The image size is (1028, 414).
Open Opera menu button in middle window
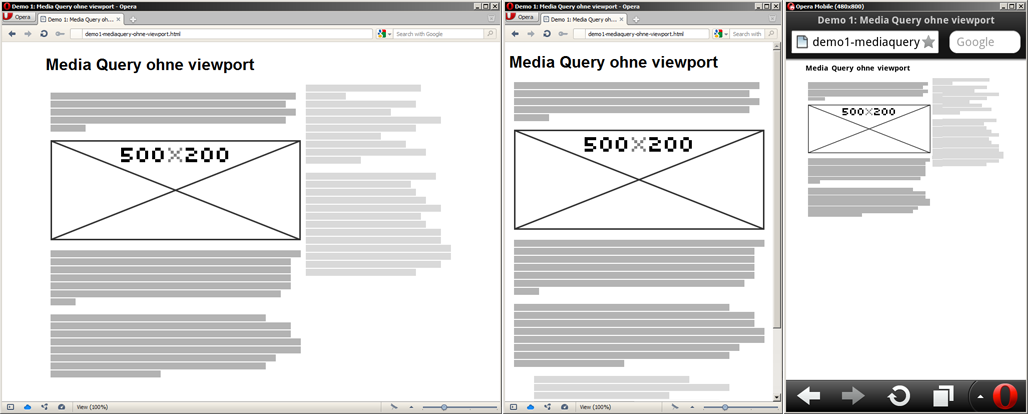click(522, 18)
